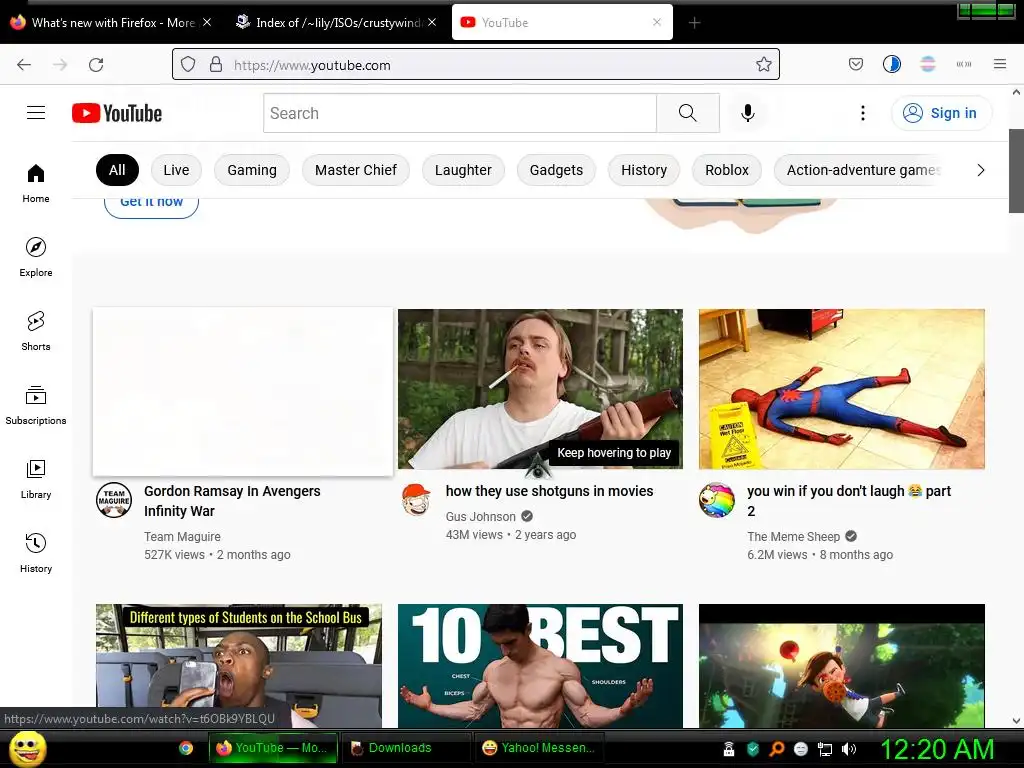Open how they use shotguns title
1024x768 pixels.
[549, 491]
